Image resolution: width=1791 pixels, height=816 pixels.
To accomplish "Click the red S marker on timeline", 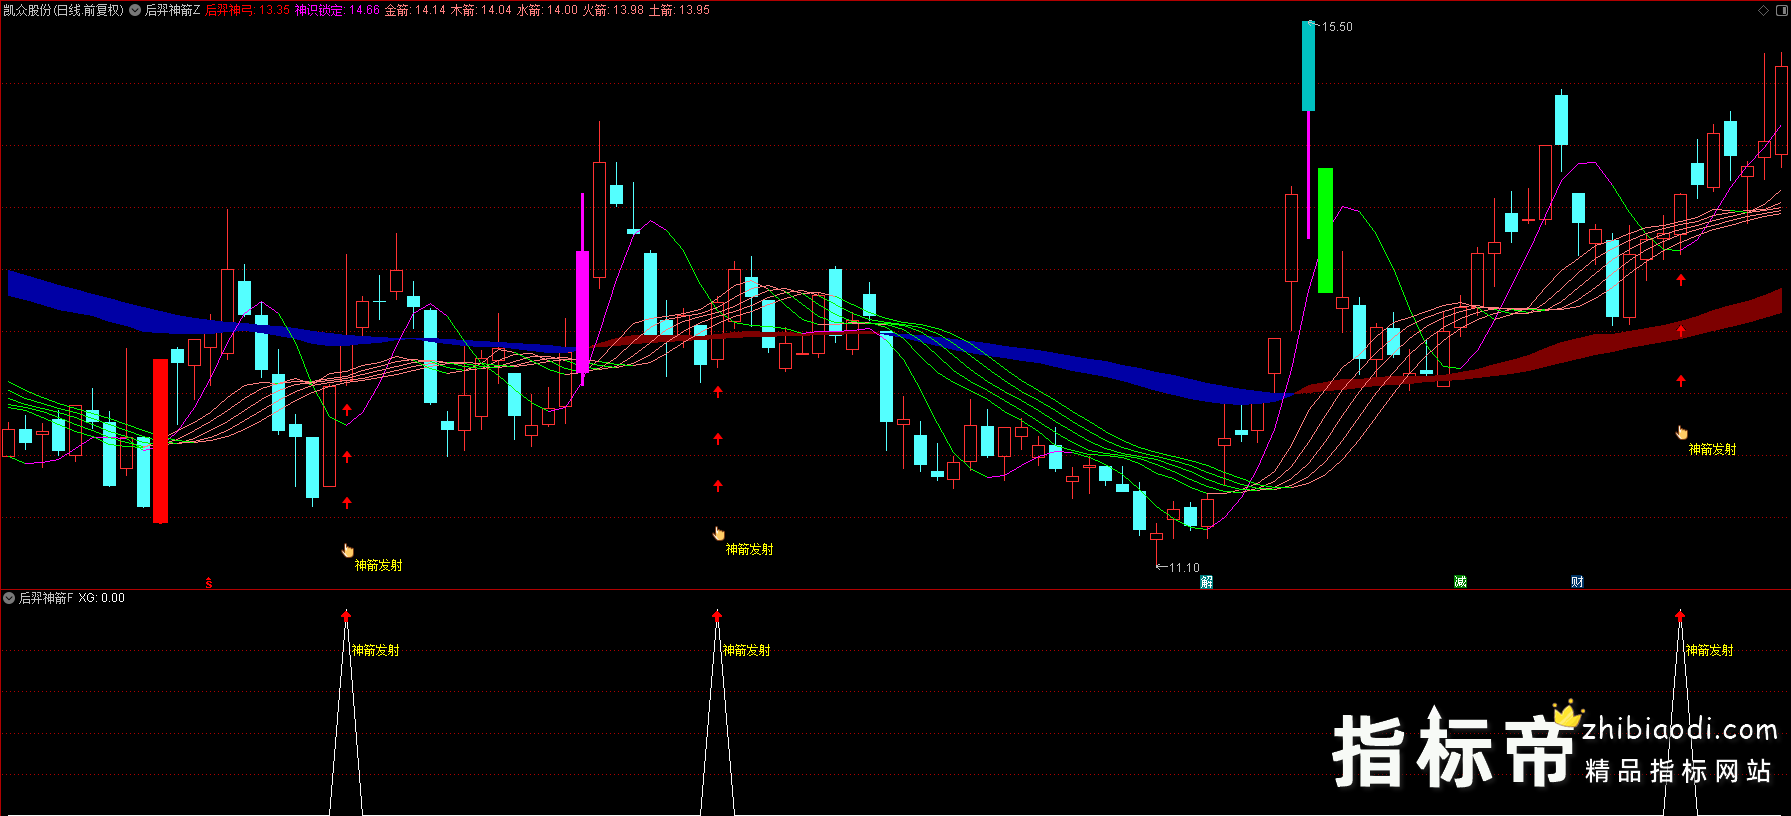I will point(209,583).
